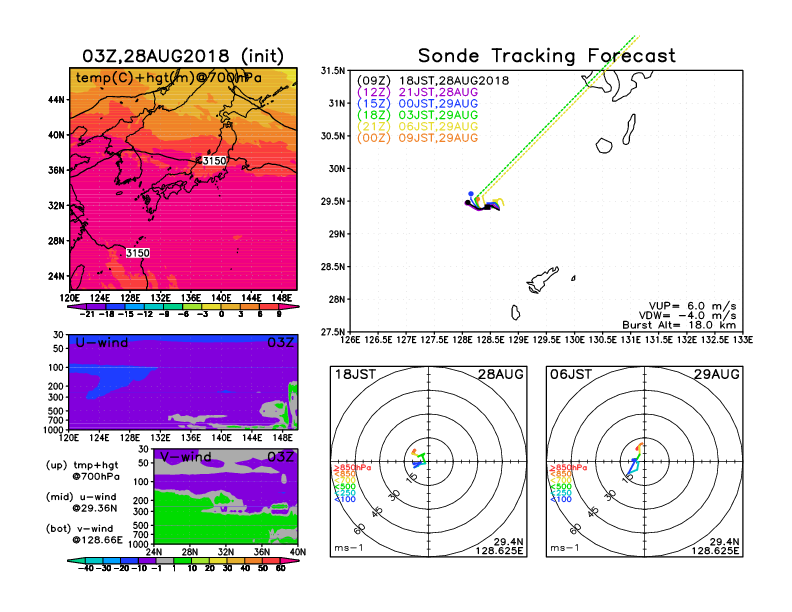Click the 'Burst Alt= 18.0 km' value
Viewport: 792px width, 612px height.
click(x=679, y=325)
